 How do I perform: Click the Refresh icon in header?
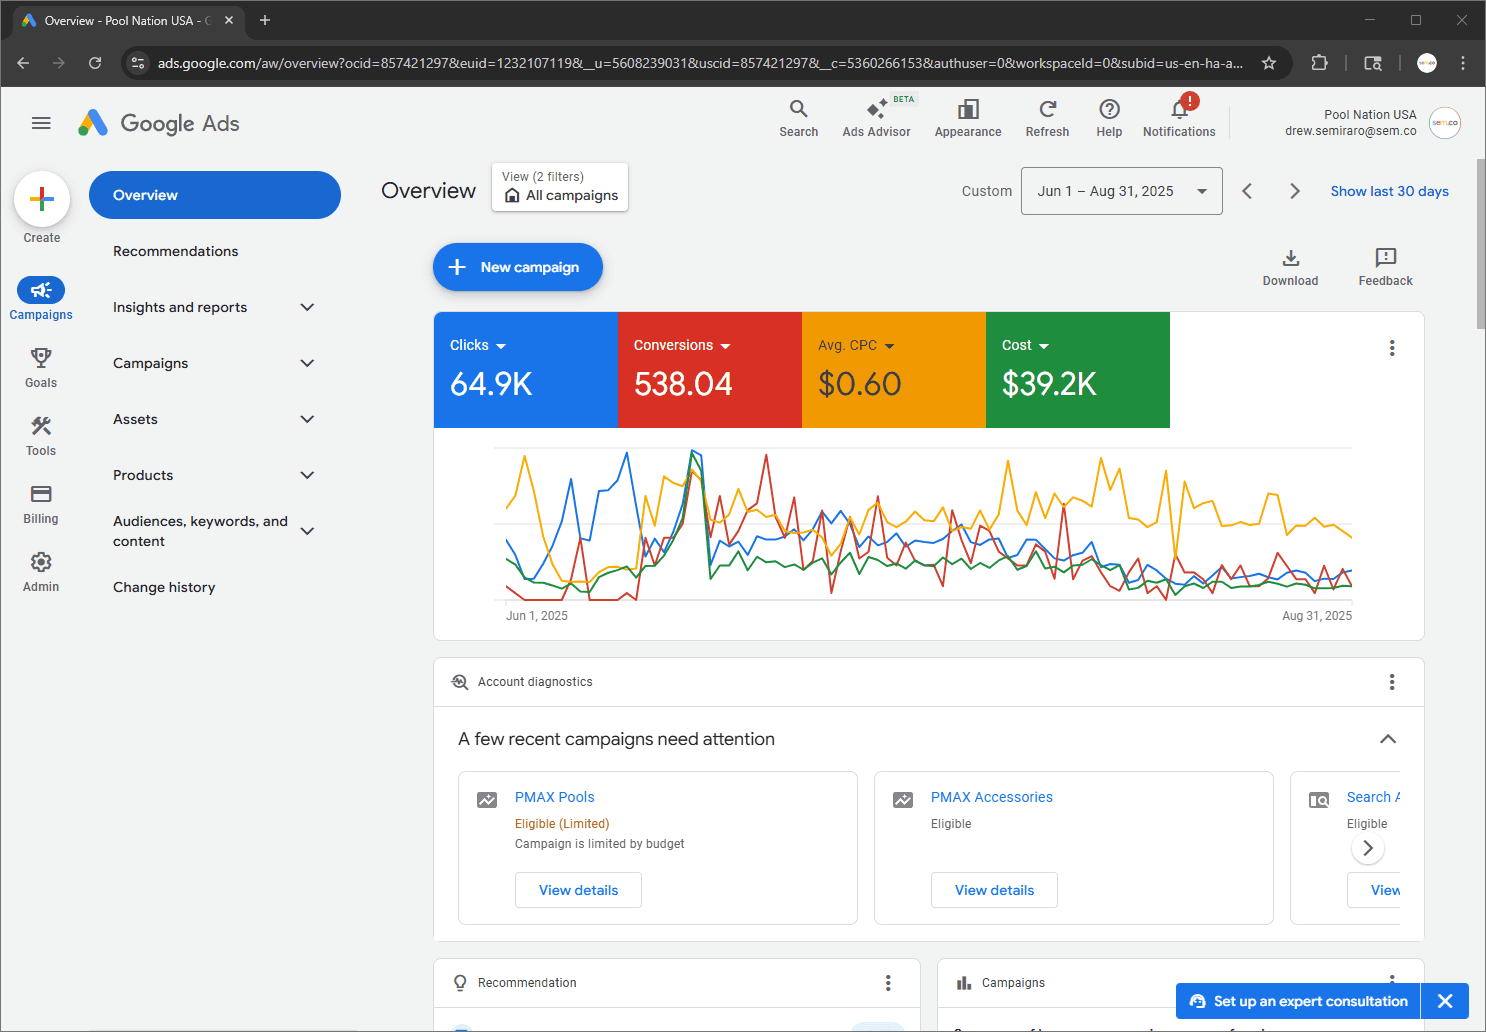(x=1047, y=118)
